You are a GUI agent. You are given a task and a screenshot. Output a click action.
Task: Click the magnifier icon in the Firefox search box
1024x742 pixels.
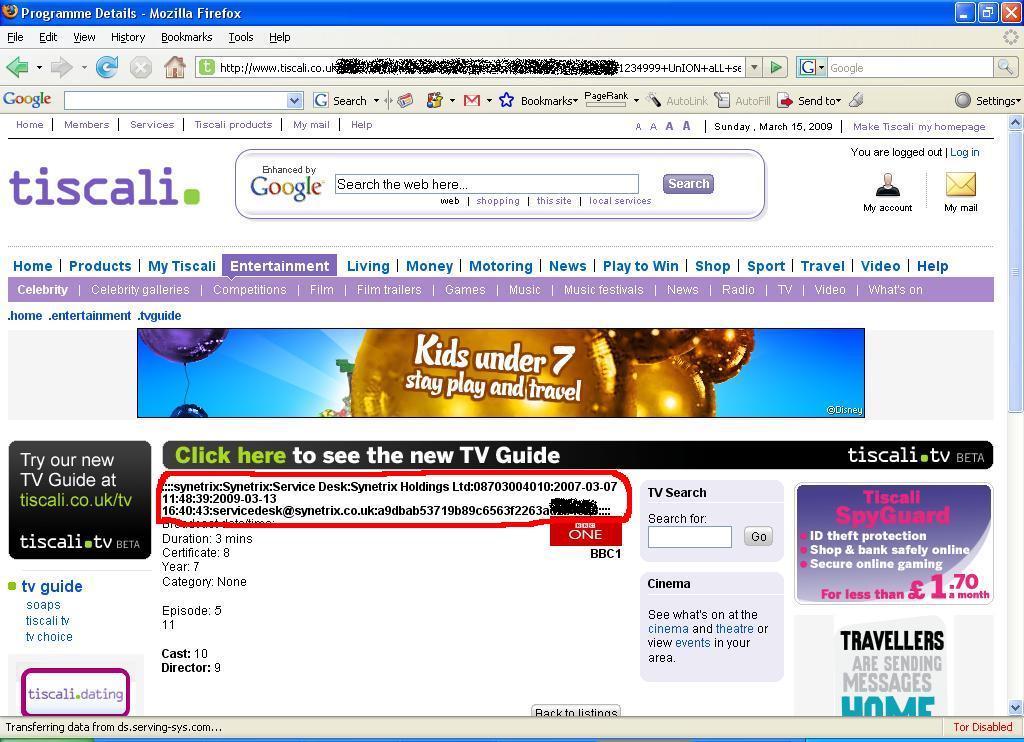(x=1004, y=67)
